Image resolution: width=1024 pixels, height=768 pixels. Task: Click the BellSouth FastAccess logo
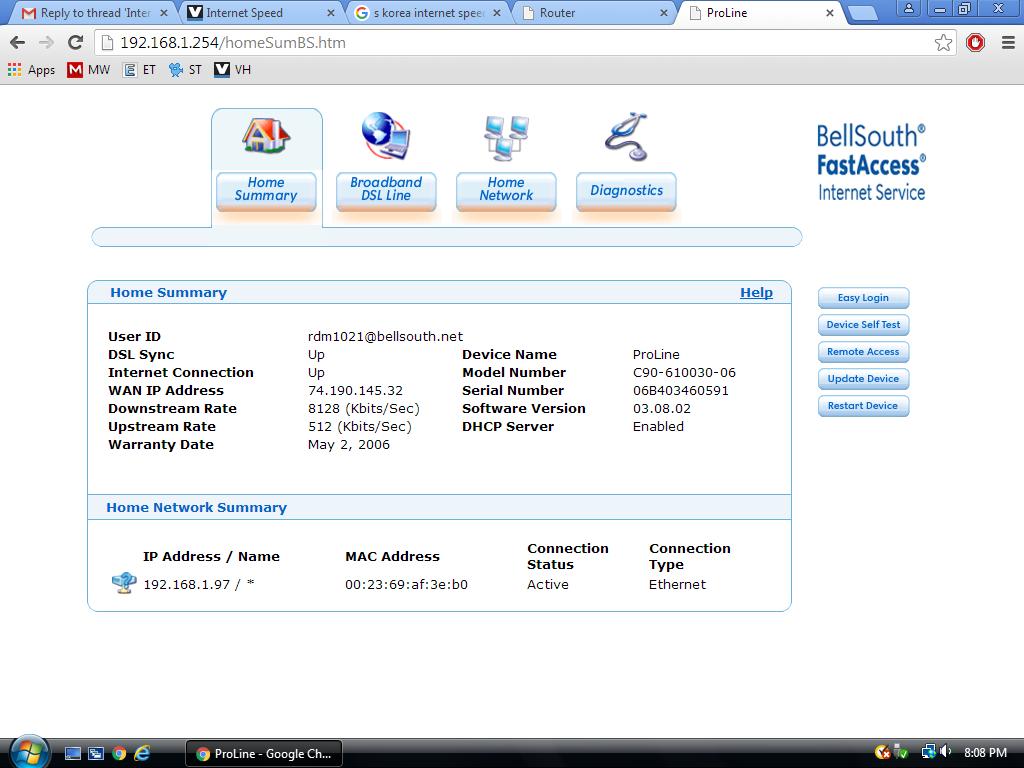[871, 162]
